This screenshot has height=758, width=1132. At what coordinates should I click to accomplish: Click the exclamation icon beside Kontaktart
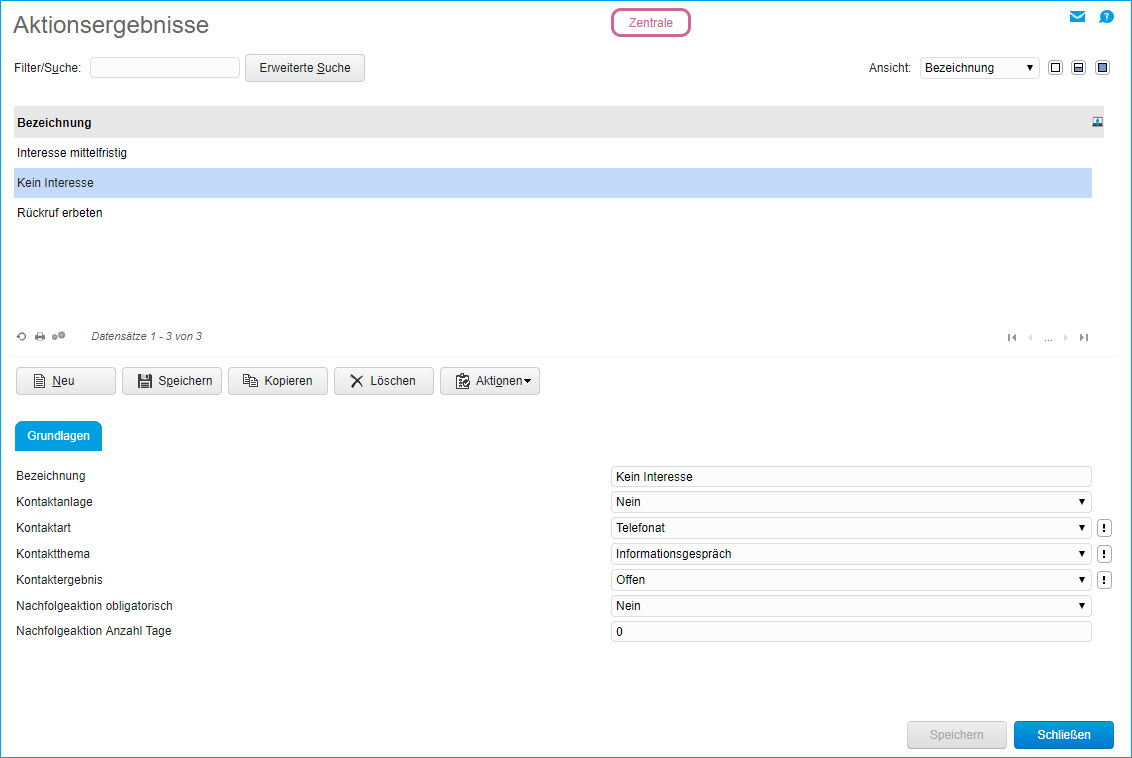(x=1104, y=528)
